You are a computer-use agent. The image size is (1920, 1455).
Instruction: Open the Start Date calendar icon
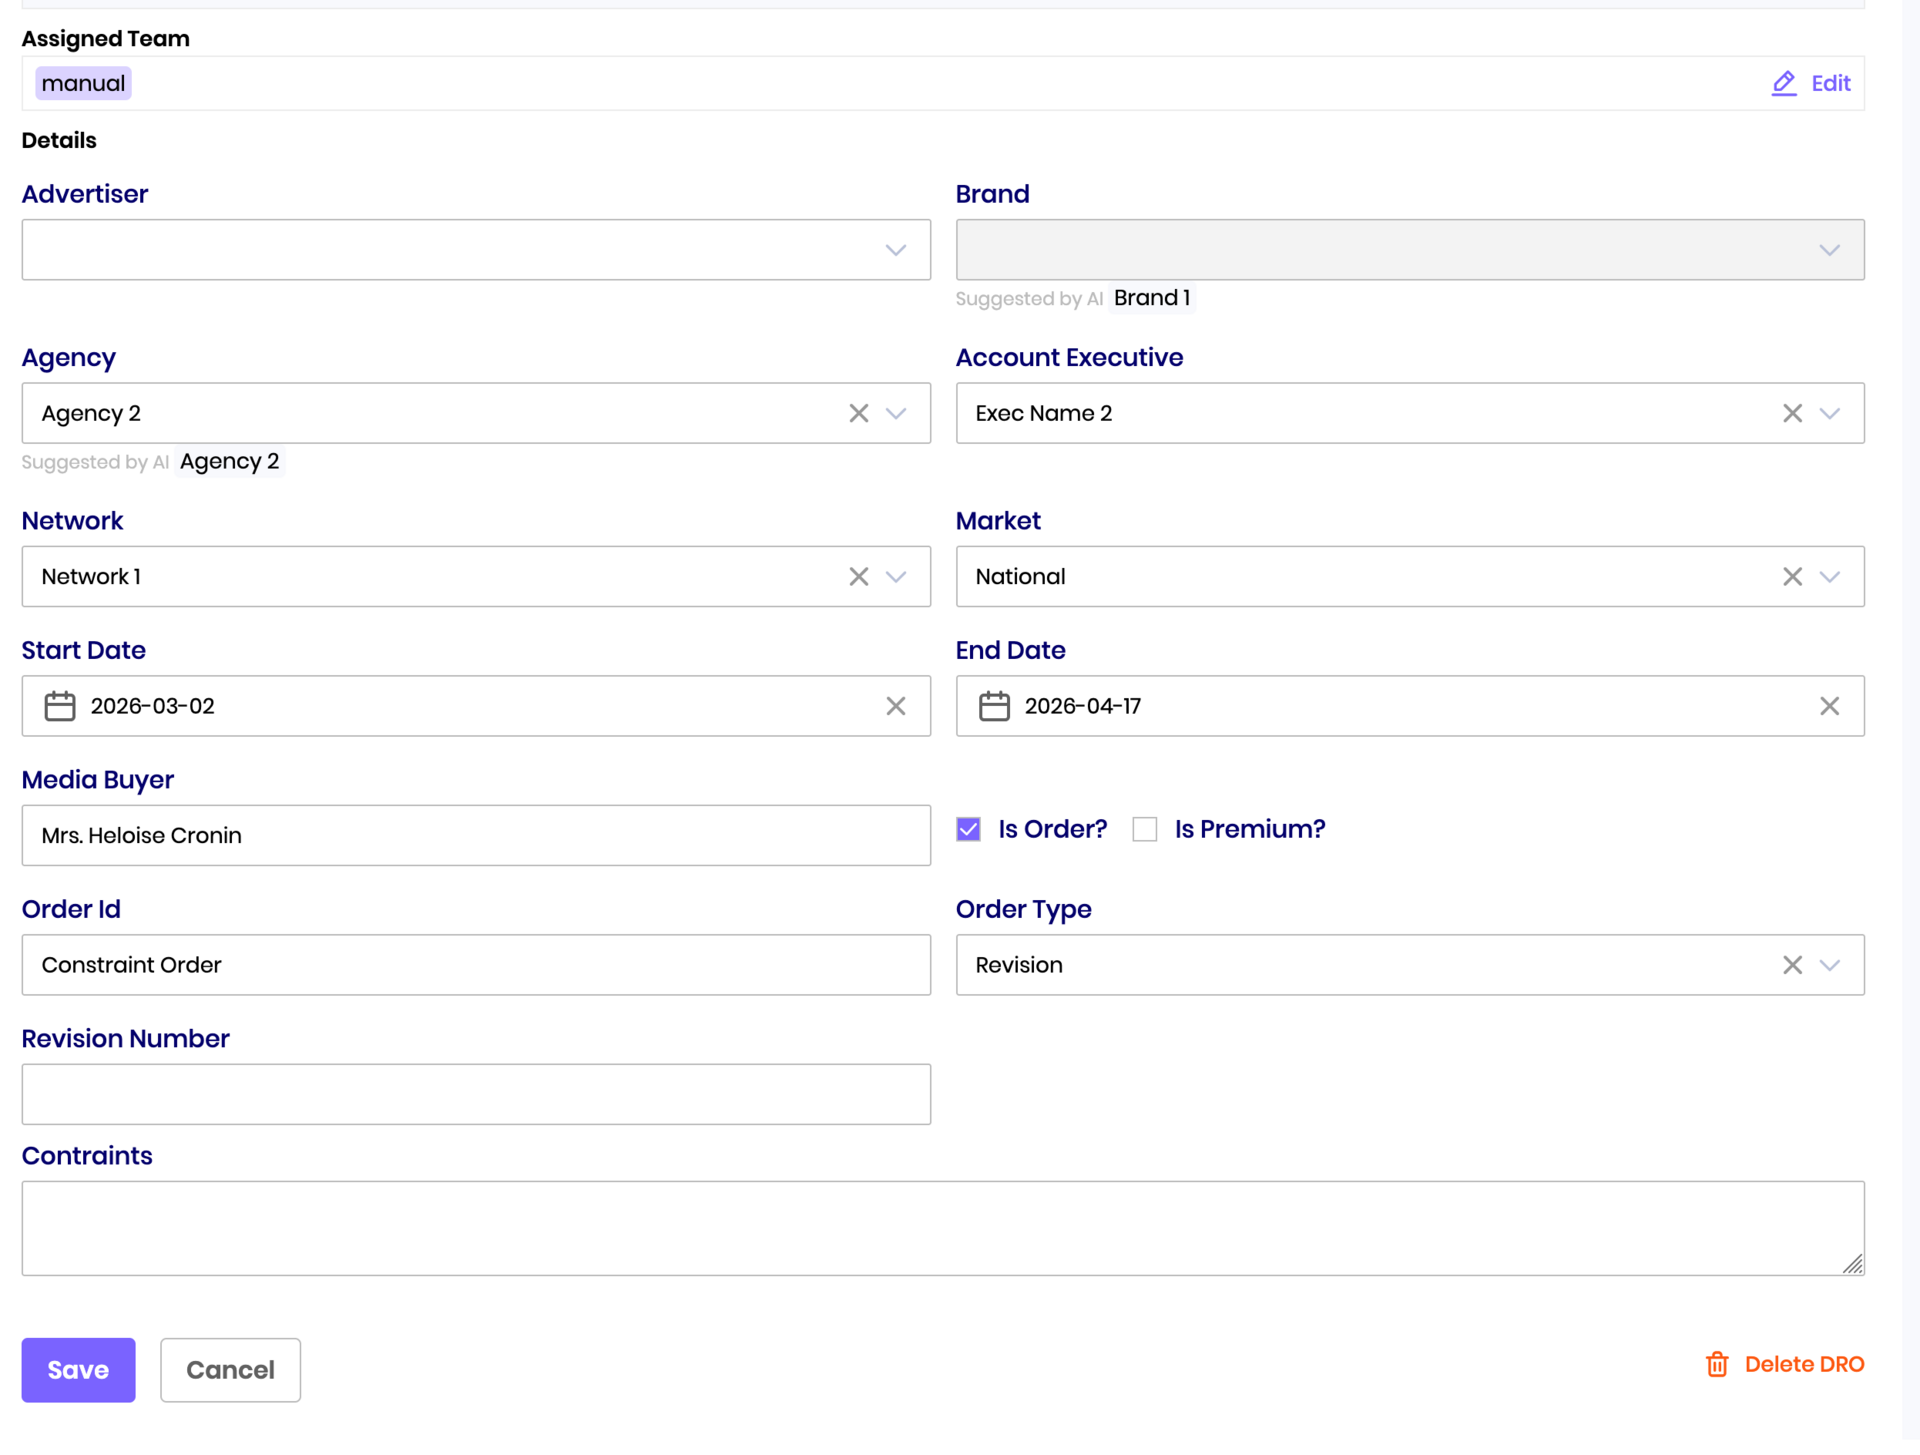pyautogui.click(x=60, y=706)
